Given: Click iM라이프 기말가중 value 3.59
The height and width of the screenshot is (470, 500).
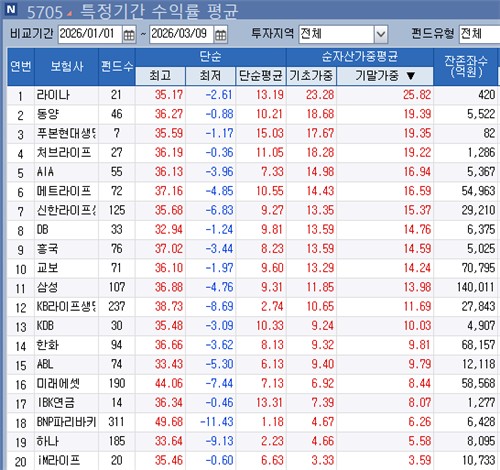Looking at the screenshot, I should tap(420, 460).
